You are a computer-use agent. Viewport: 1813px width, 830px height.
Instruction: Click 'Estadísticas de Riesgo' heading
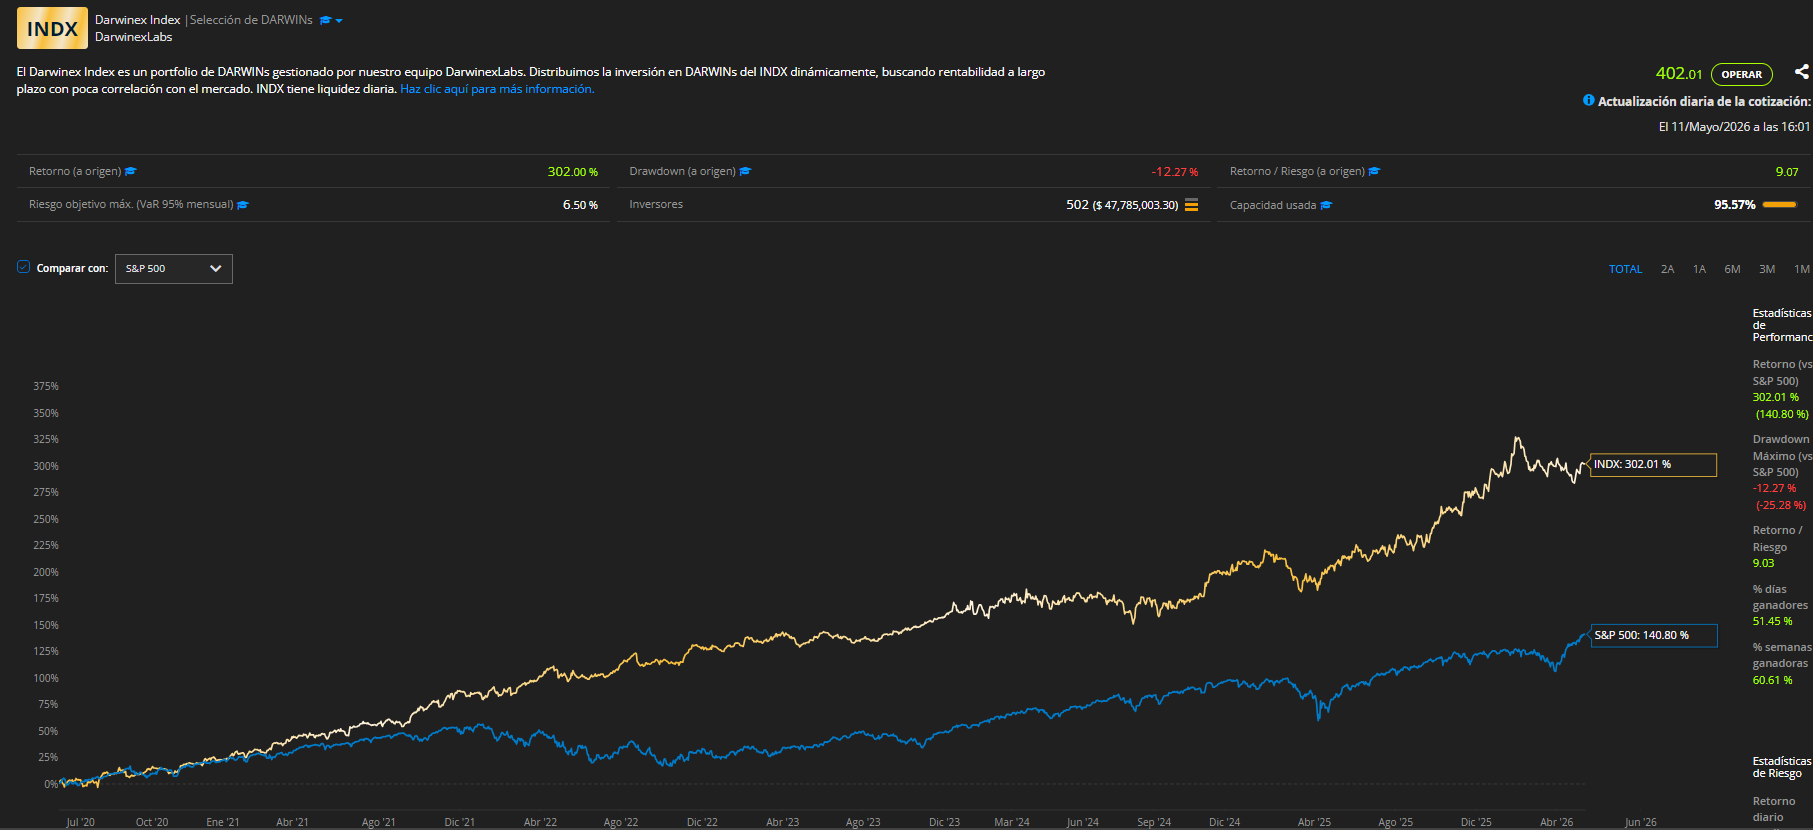pyautogui.click(x=1782, y=767)
